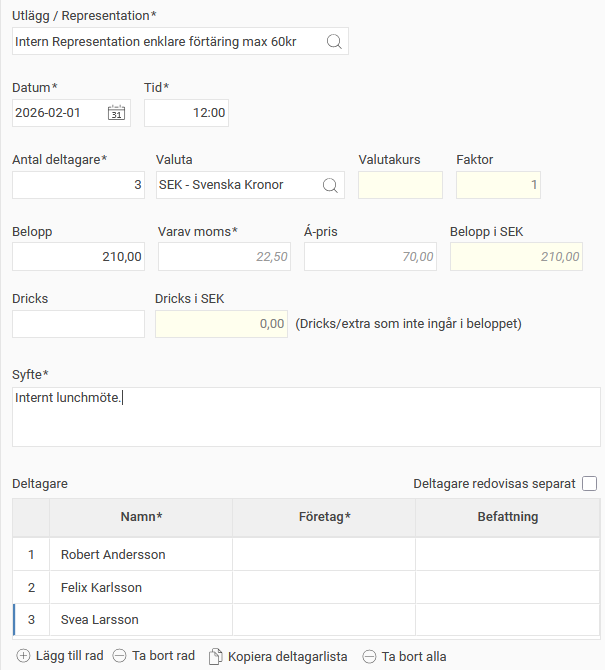605x670 pixels.
Task: Click the search icon in Utlägg / Representation field
Action: pyautogui.click(x=334, y=42)
